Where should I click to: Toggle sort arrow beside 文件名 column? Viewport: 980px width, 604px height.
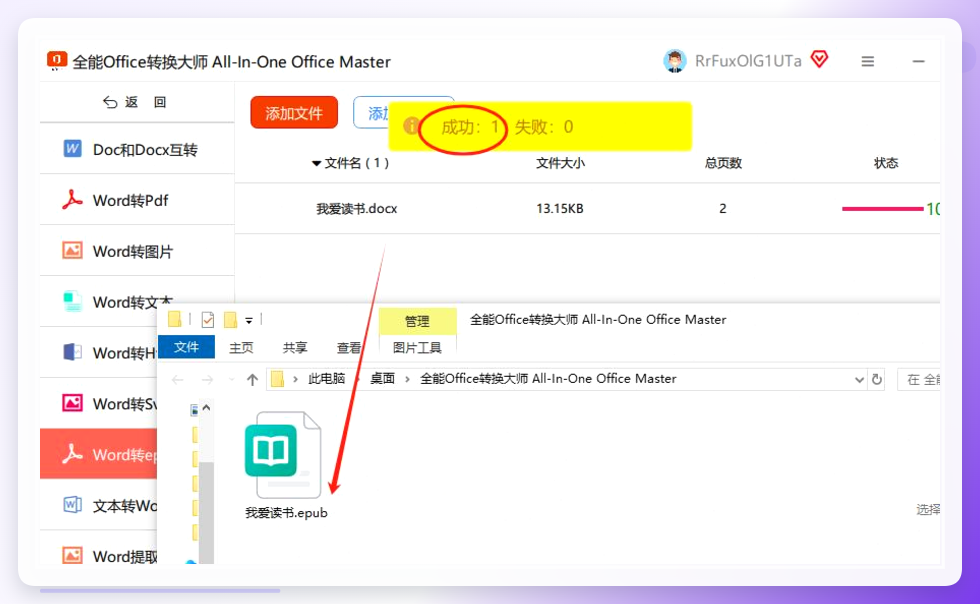pyautogui.click(x=316, y=164)
